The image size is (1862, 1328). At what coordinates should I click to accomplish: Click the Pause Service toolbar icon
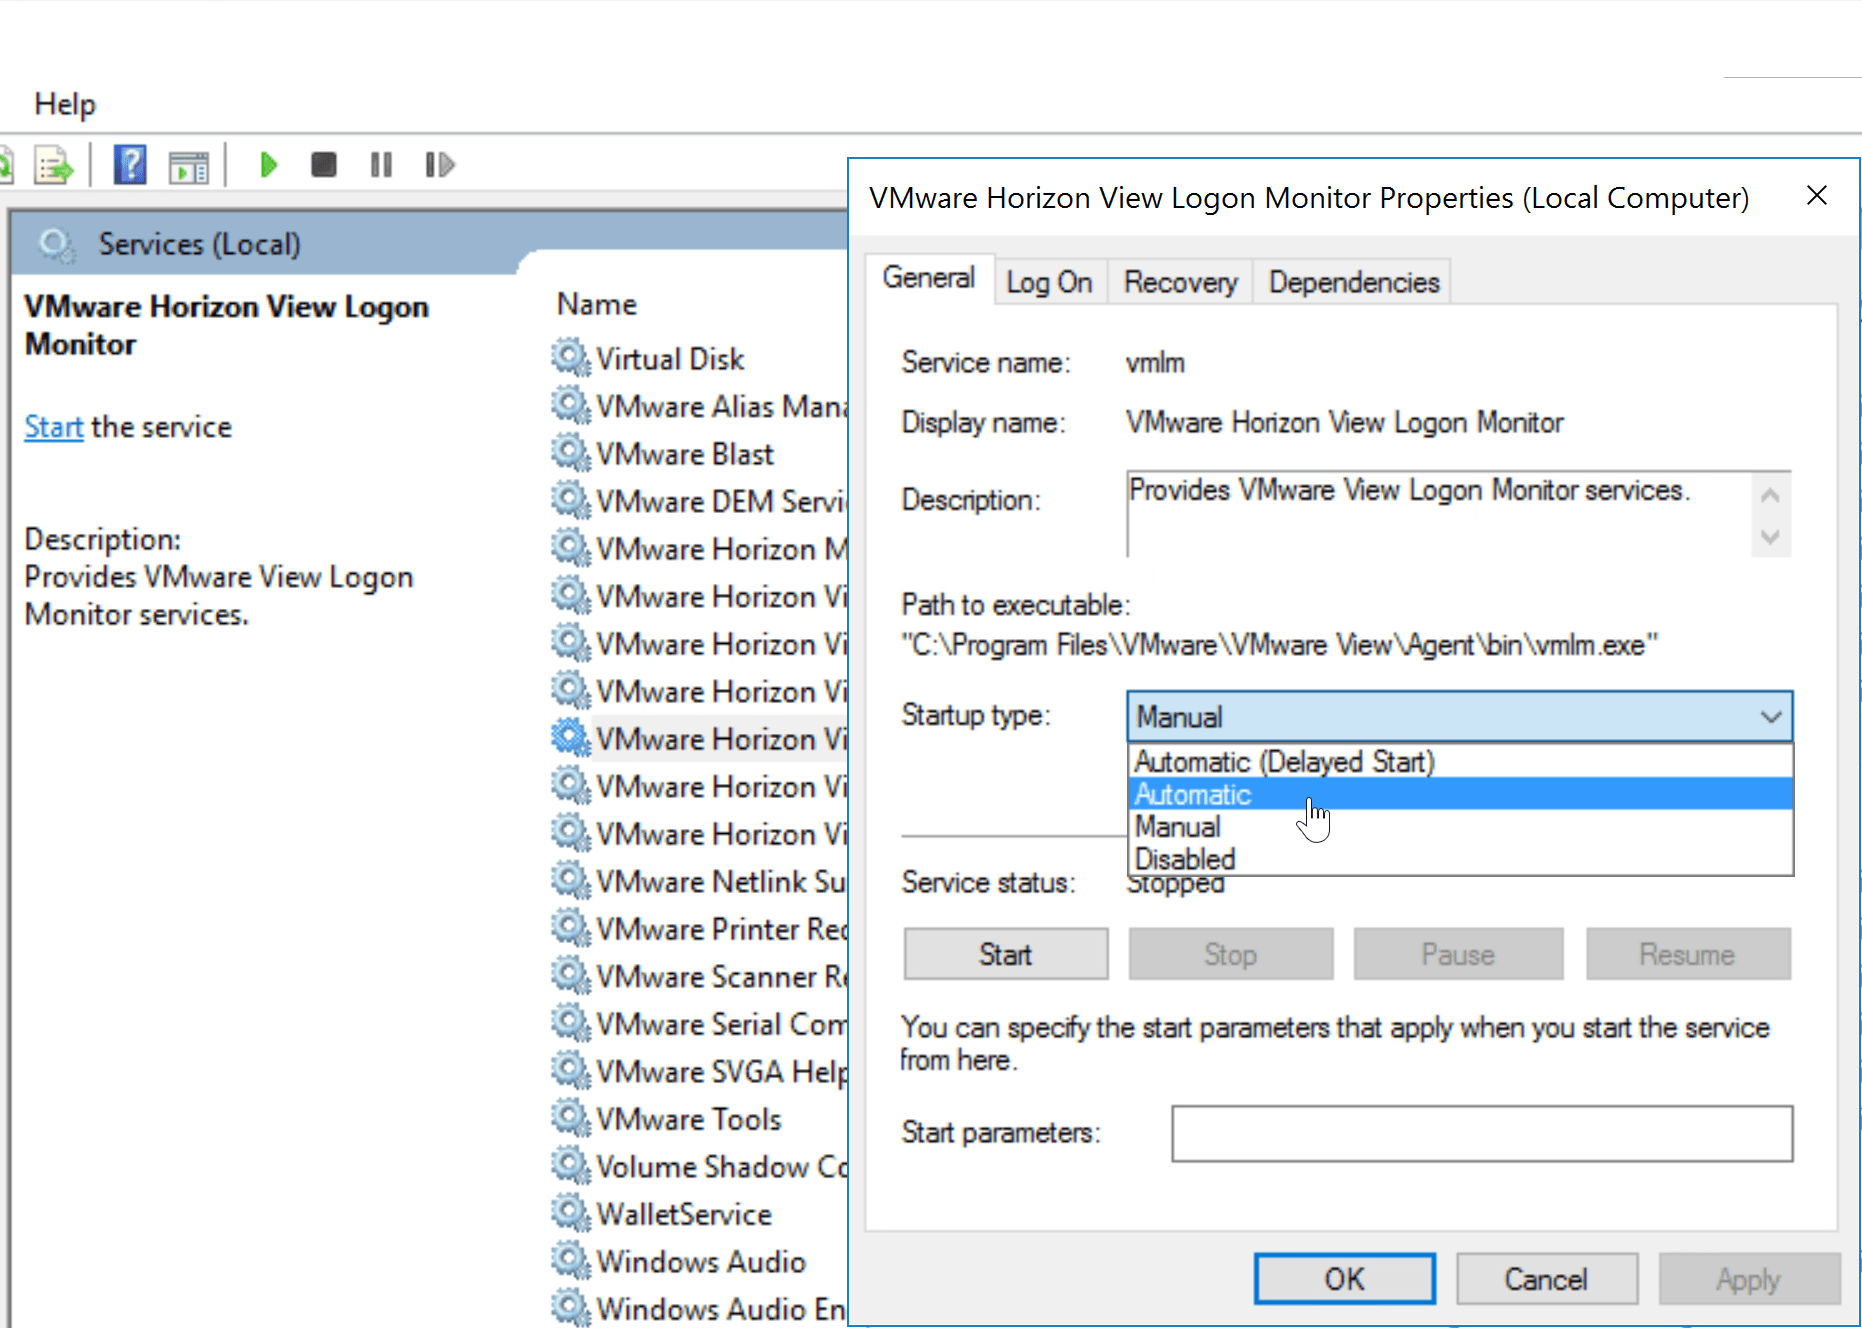[381, 165]
